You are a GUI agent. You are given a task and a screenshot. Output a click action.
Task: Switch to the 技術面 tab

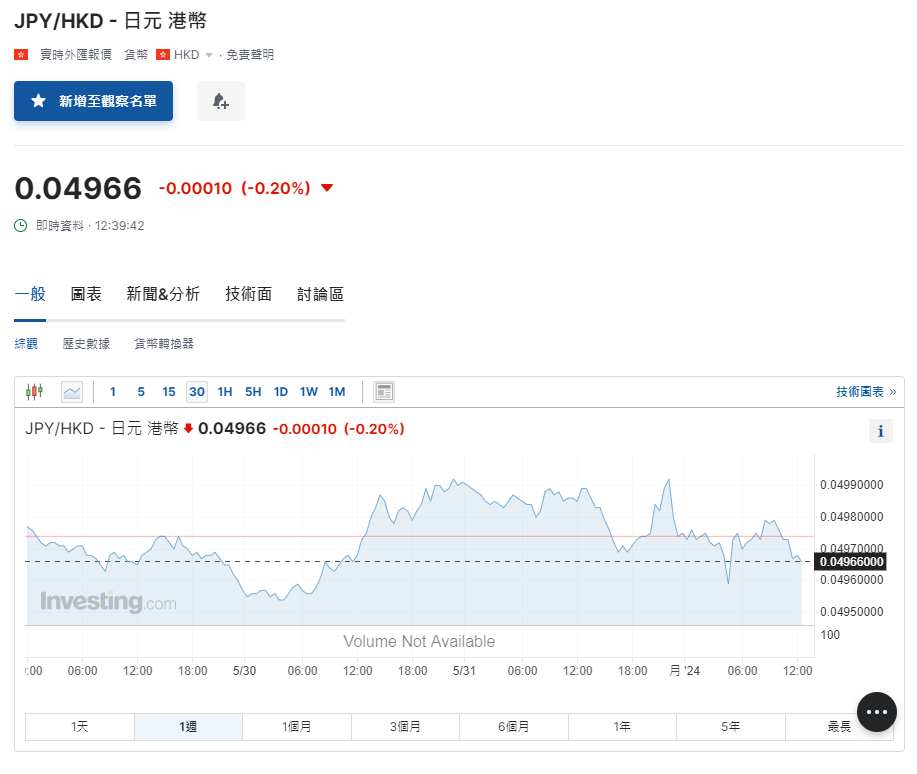point(248,294)
